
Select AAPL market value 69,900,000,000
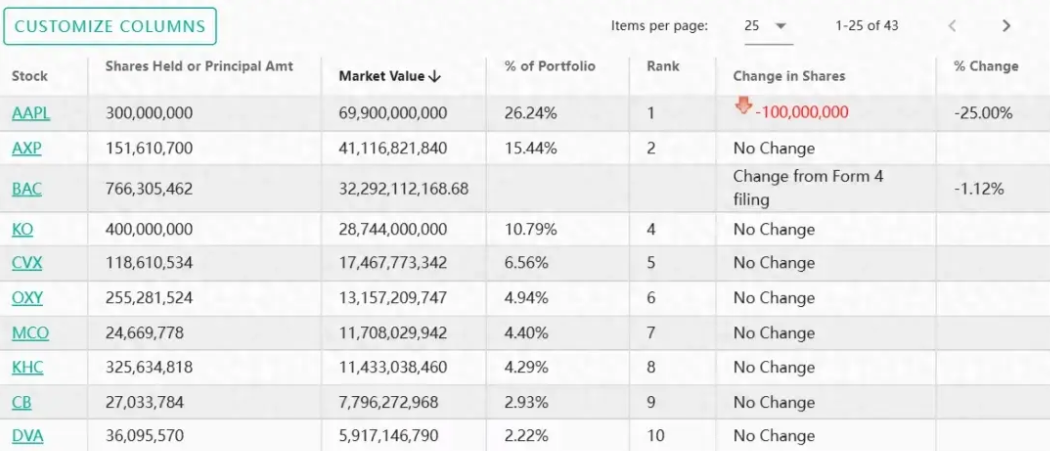392,113
